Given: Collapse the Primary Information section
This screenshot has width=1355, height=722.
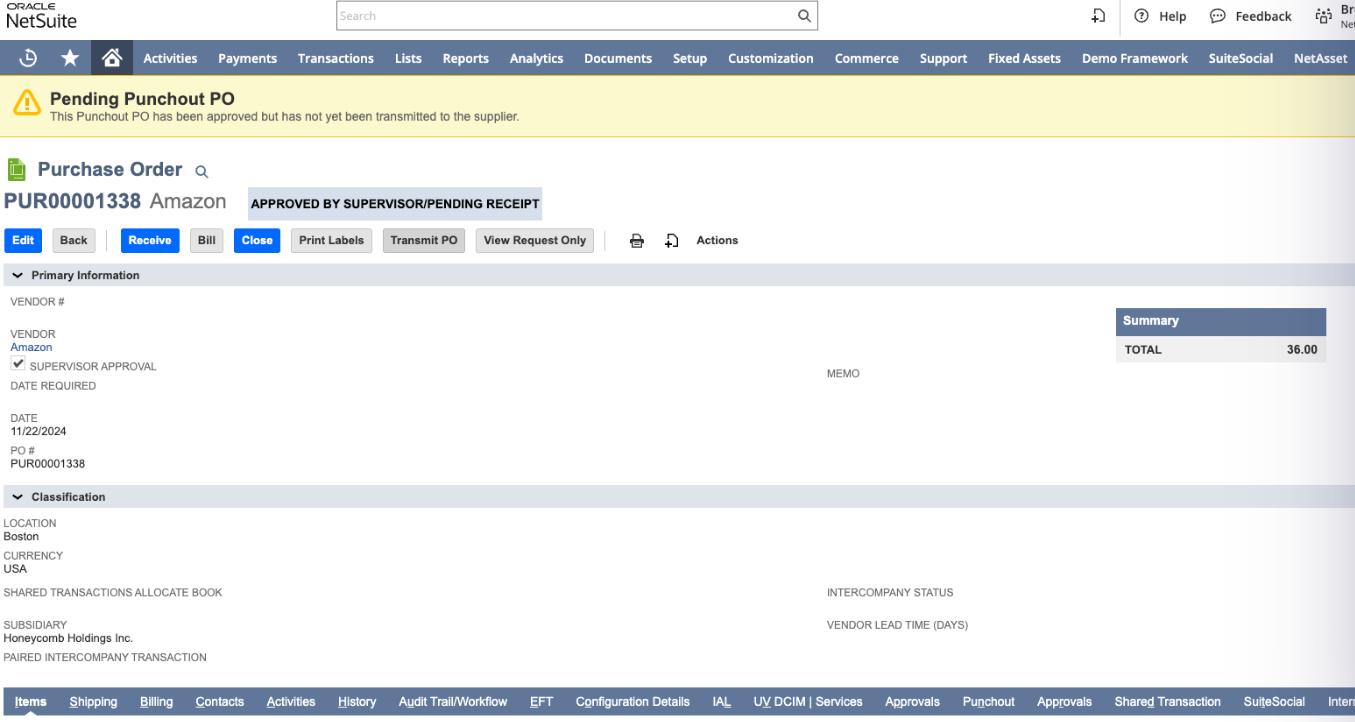Looking at the screenshot, I should pyautogui.click(x=18, y=275).
